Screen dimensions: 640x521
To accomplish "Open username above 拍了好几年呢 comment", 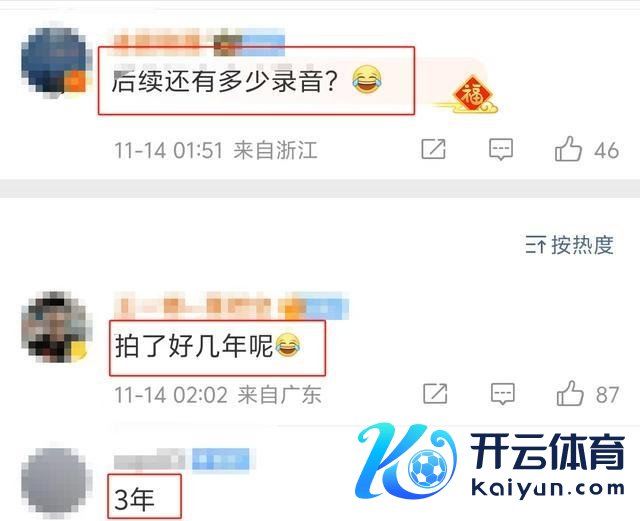I will point(231,306).
